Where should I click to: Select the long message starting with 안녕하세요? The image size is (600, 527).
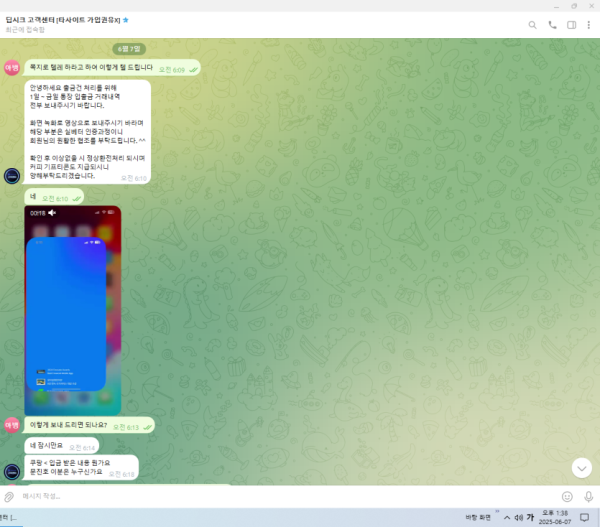[88, 132]
